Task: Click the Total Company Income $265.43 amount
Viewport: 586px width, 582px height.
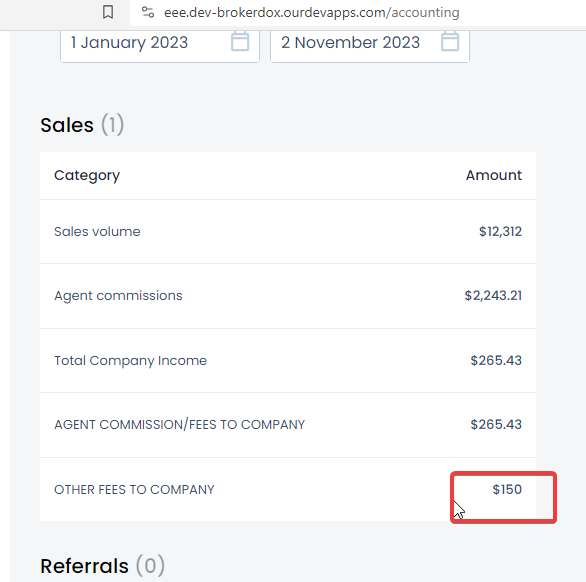Action: pyautogui.click(x=496, y=360)
